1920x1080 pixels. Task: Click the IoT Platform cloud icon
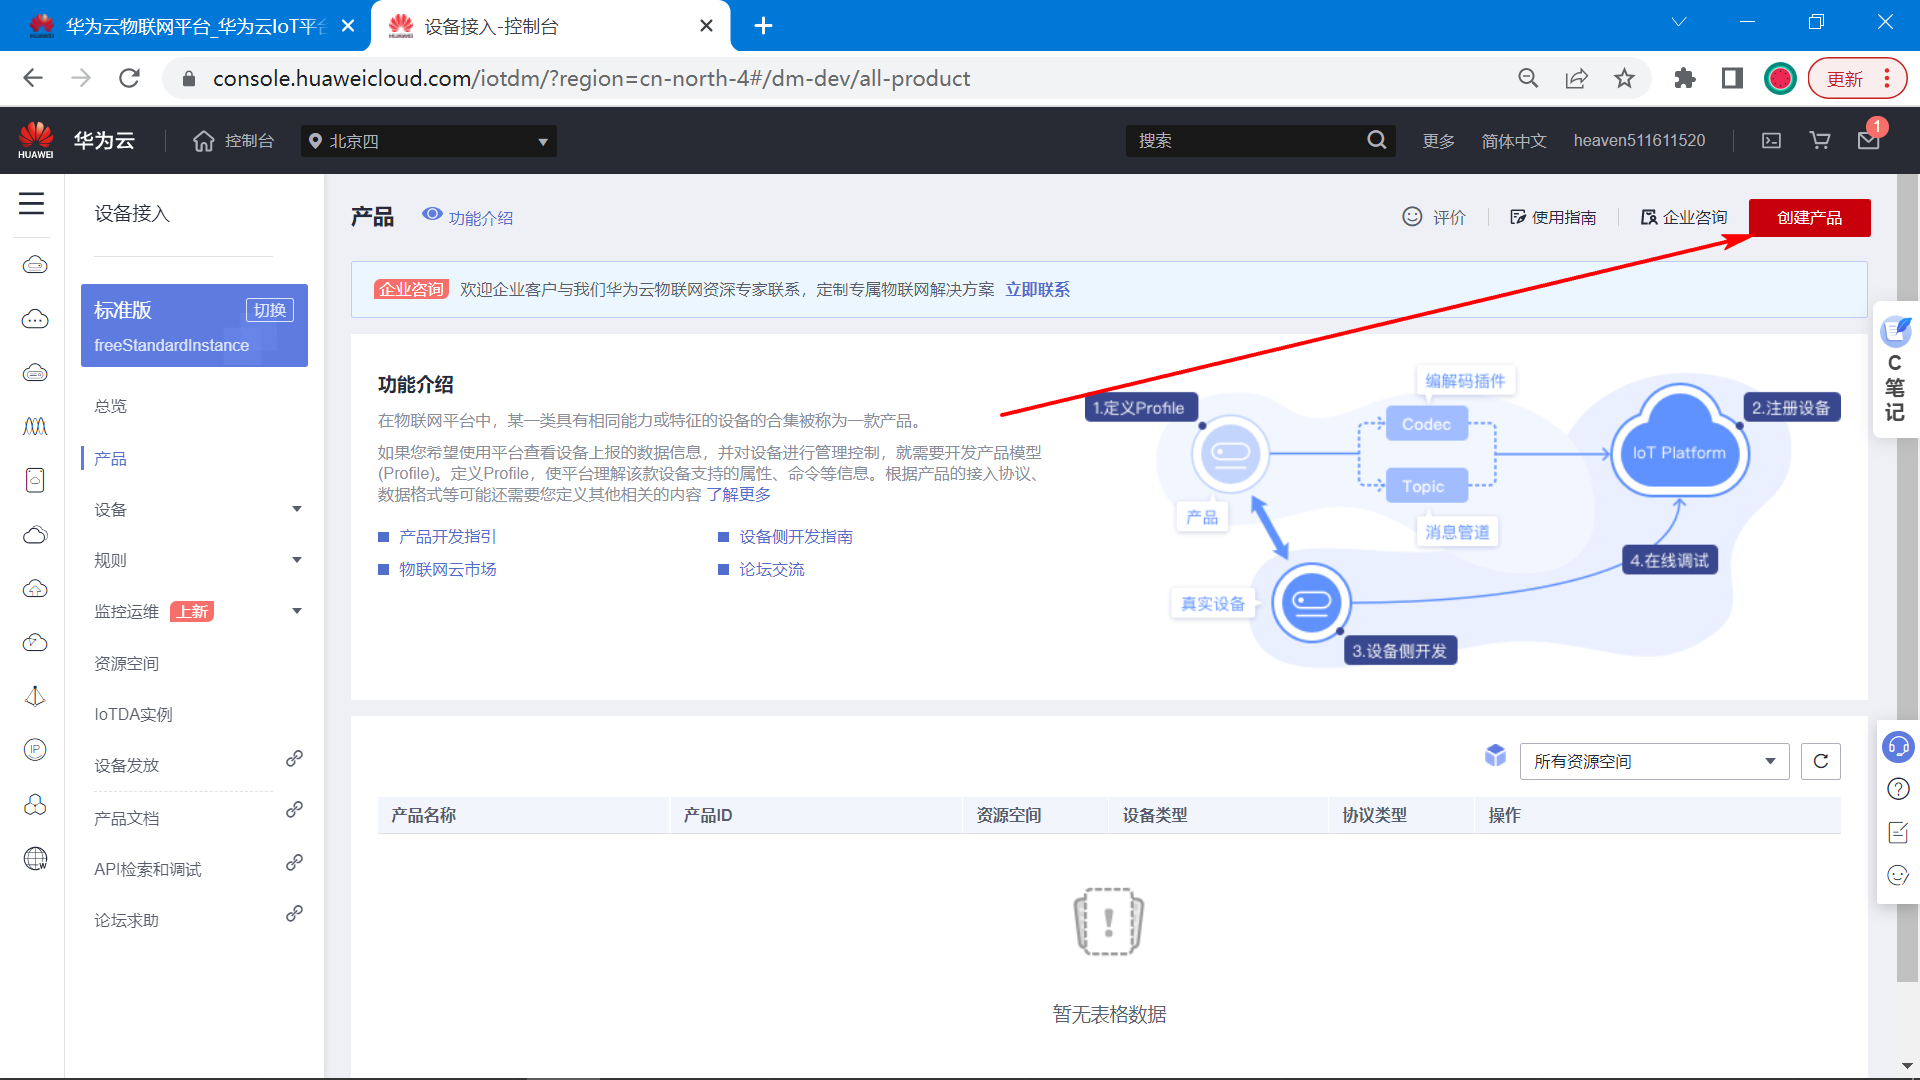point(1679,452)
